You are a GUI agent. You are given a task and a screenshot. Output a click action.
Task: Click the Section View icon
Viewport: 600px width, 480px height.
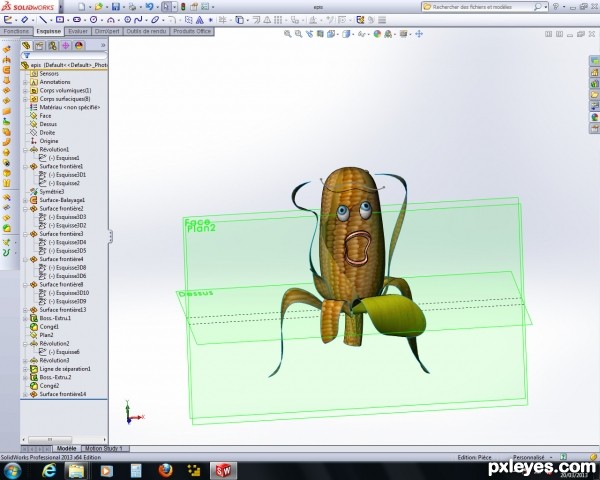[x=320, y=34]
